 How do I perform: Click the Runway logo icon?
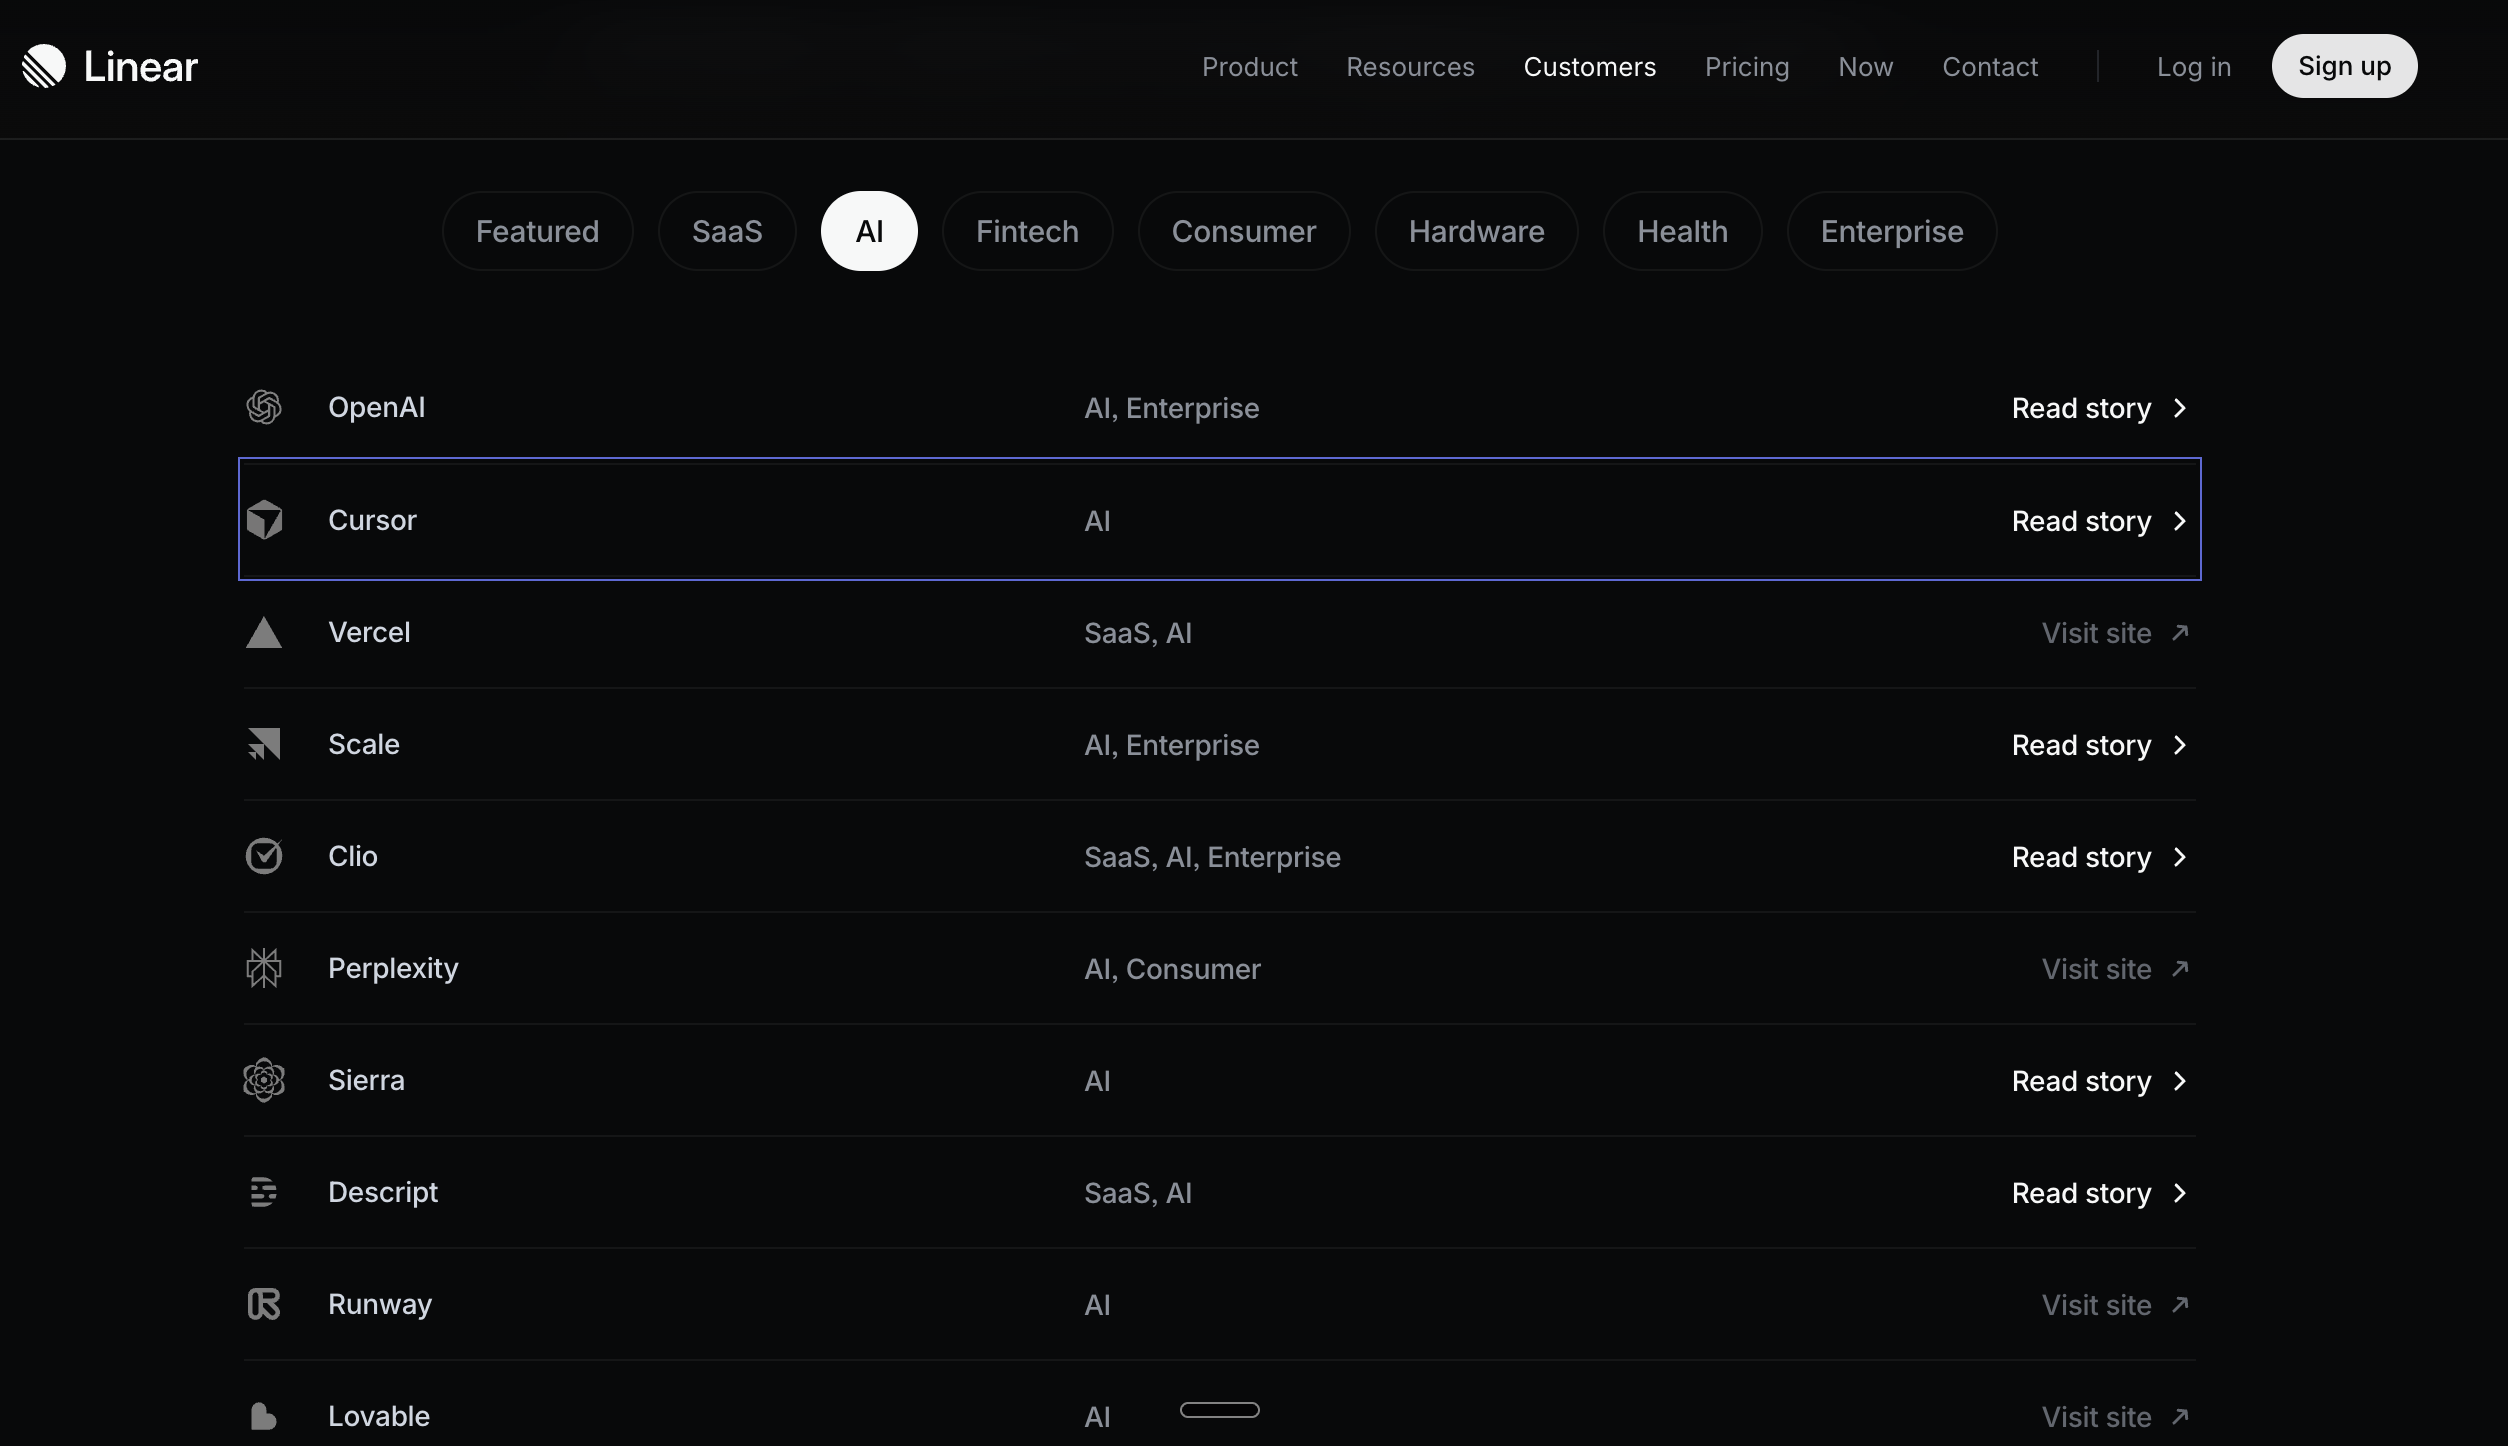pyautogui.click(x=264, y=1304)
